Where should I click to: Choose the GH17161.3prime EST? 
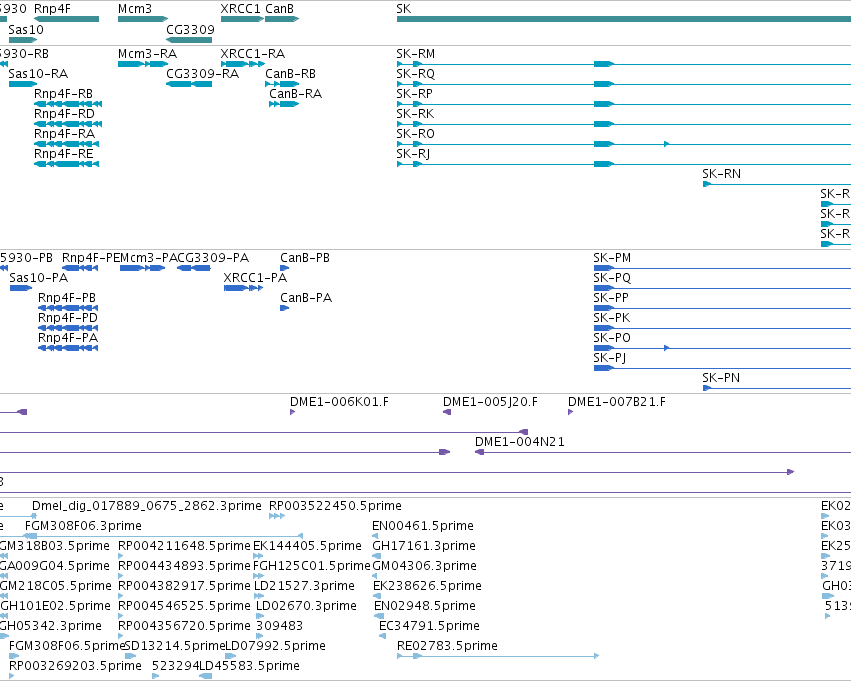point(377,556)
